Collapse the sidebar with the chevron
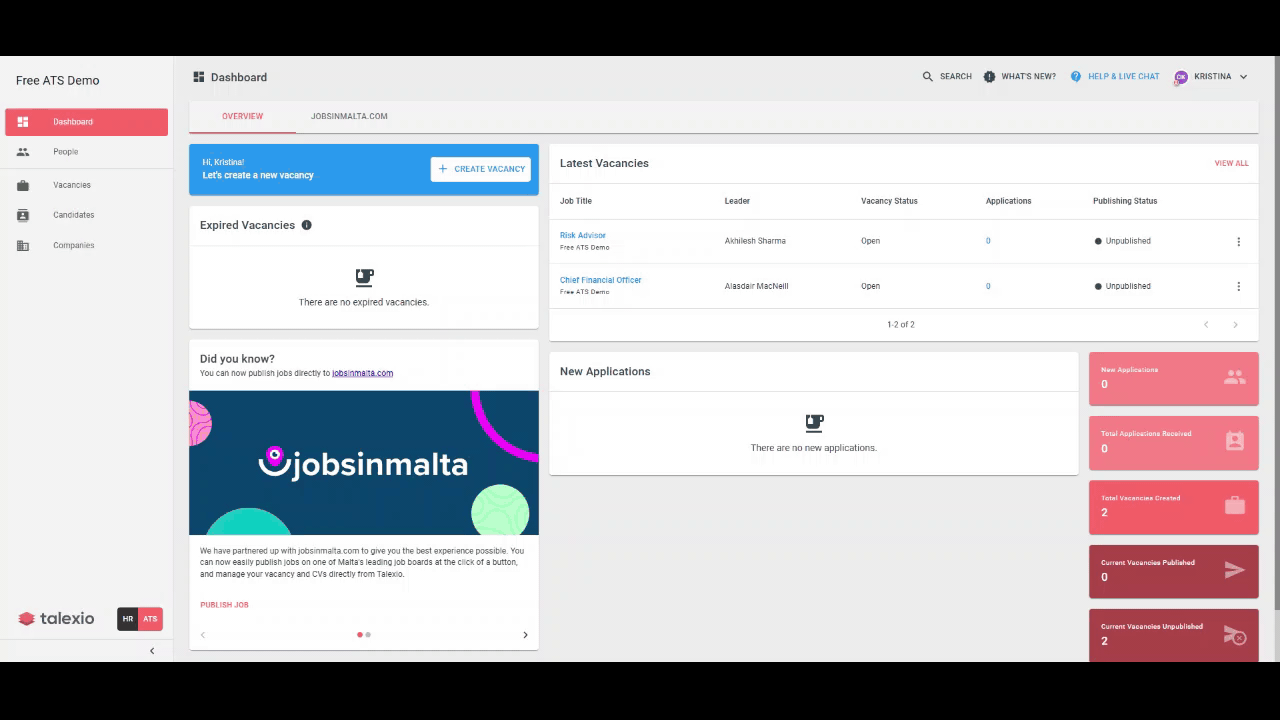This screenshot has height=720, width=1280. 152,651
